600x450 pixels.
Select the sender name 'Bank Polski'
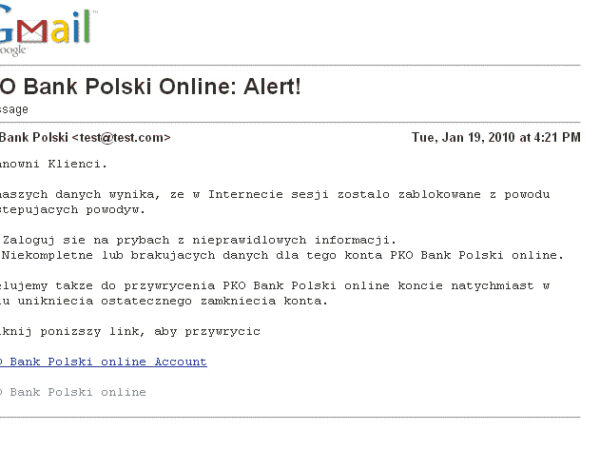33,137
